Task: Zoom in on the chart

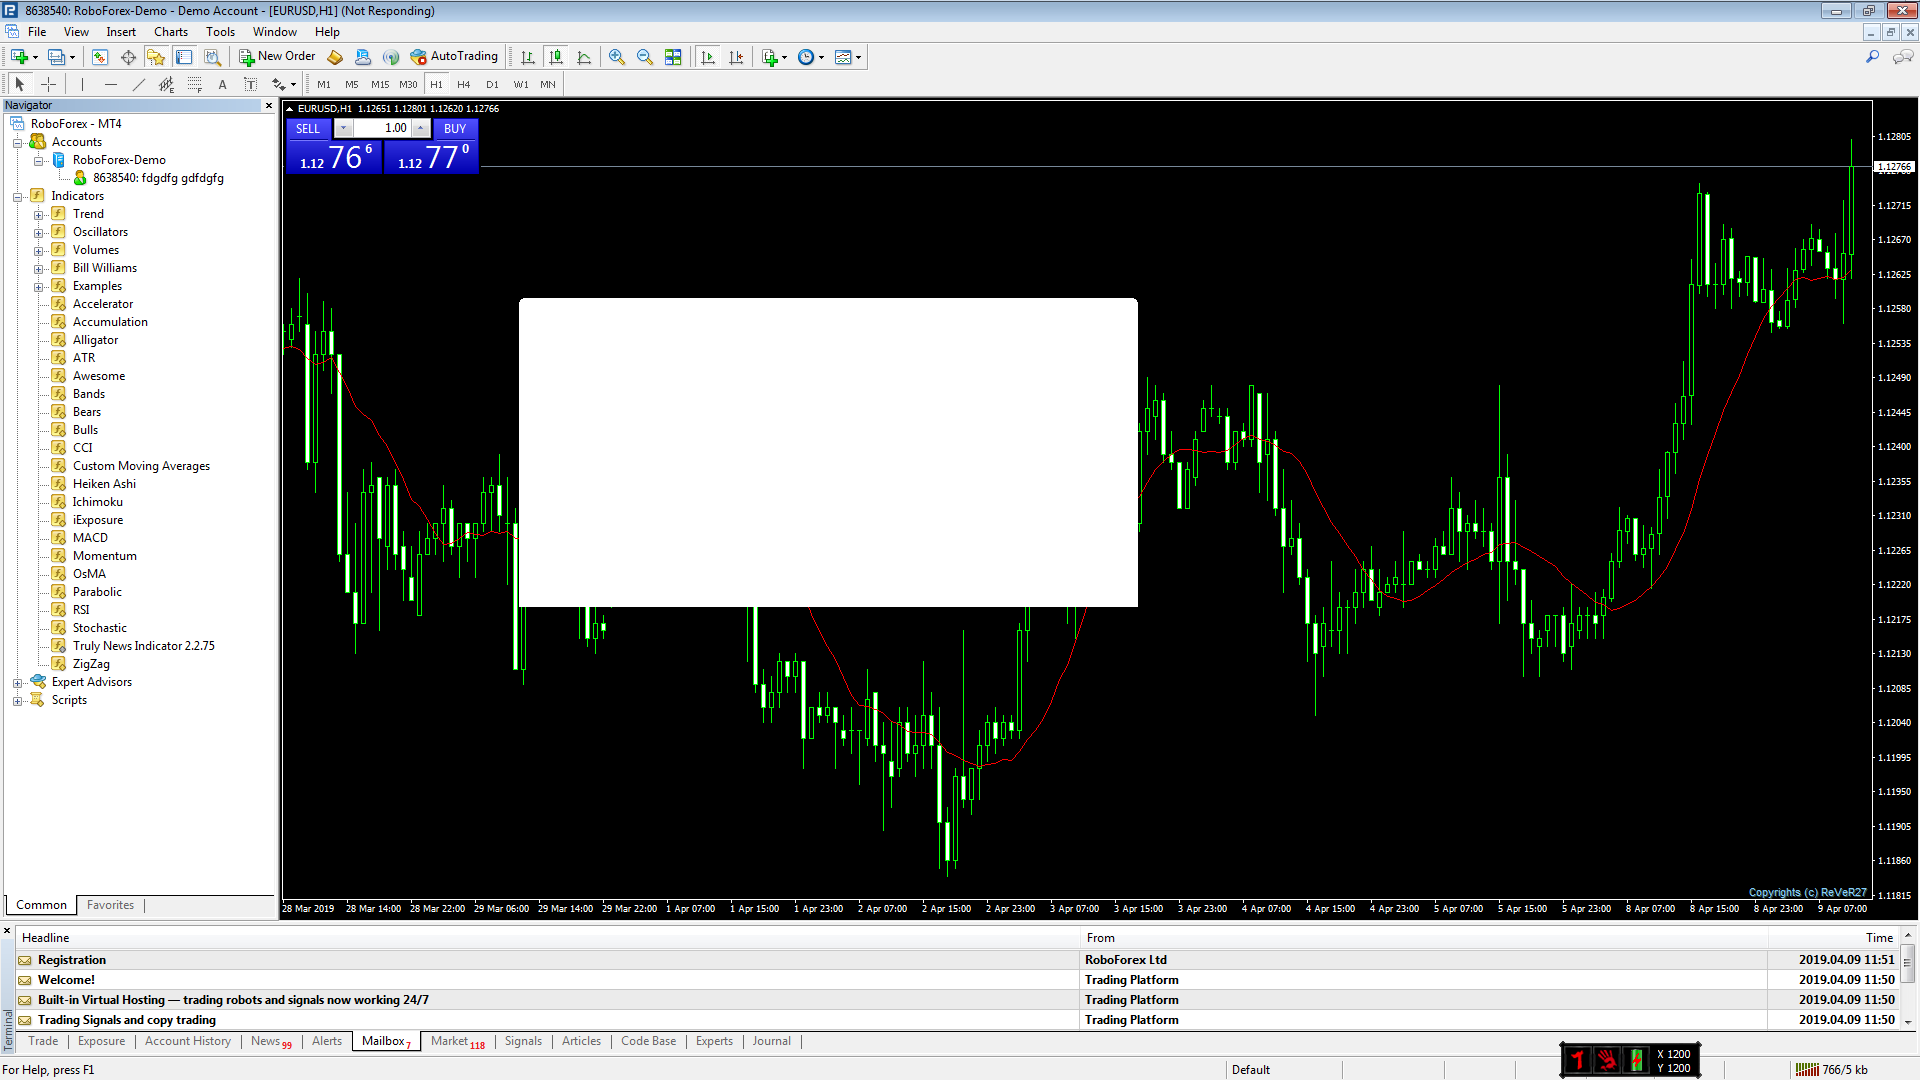Action: [617, 57]
